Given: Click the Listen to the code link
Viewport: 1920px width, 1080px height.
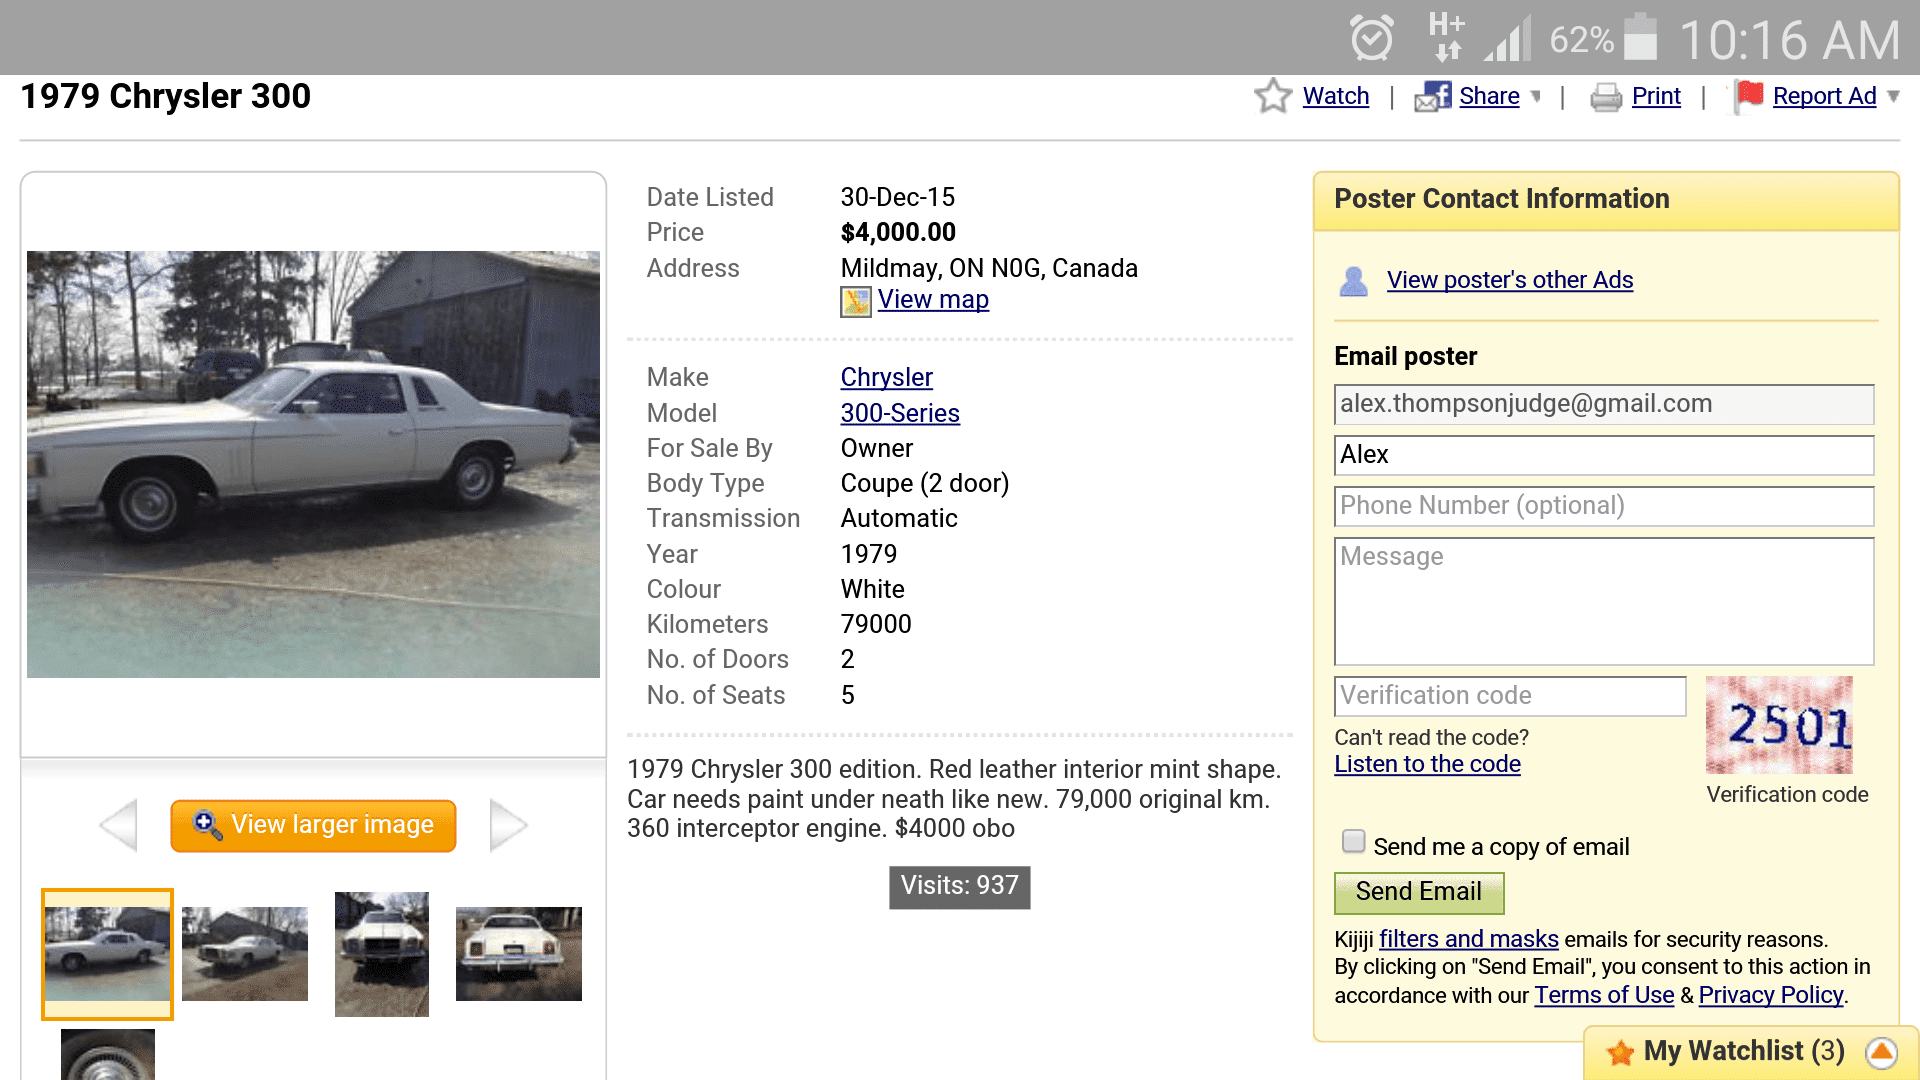Looking at the screenshot, I should tap(1427, 764).
